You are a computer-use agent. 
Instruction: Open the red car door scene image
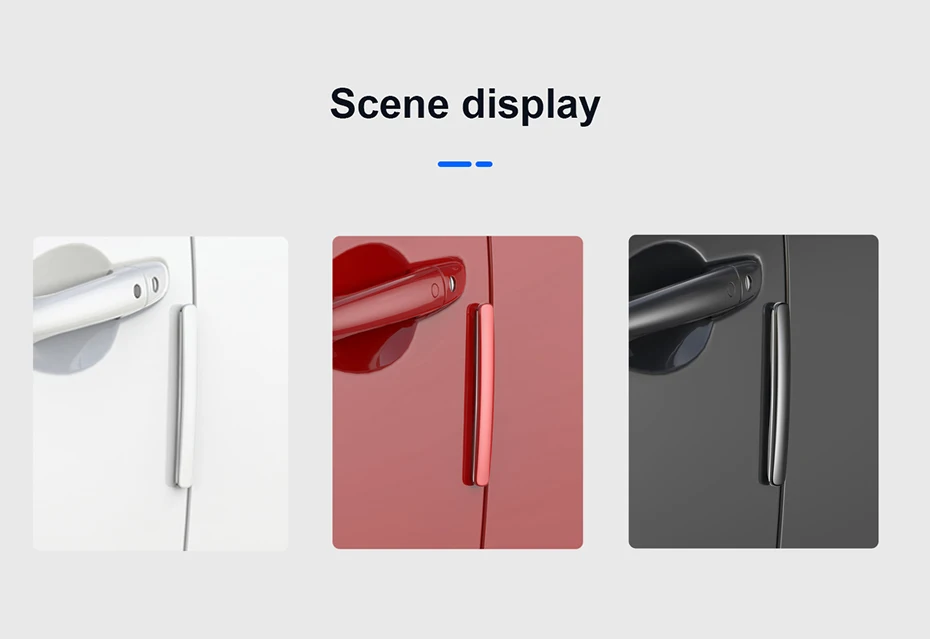(457, 392)
